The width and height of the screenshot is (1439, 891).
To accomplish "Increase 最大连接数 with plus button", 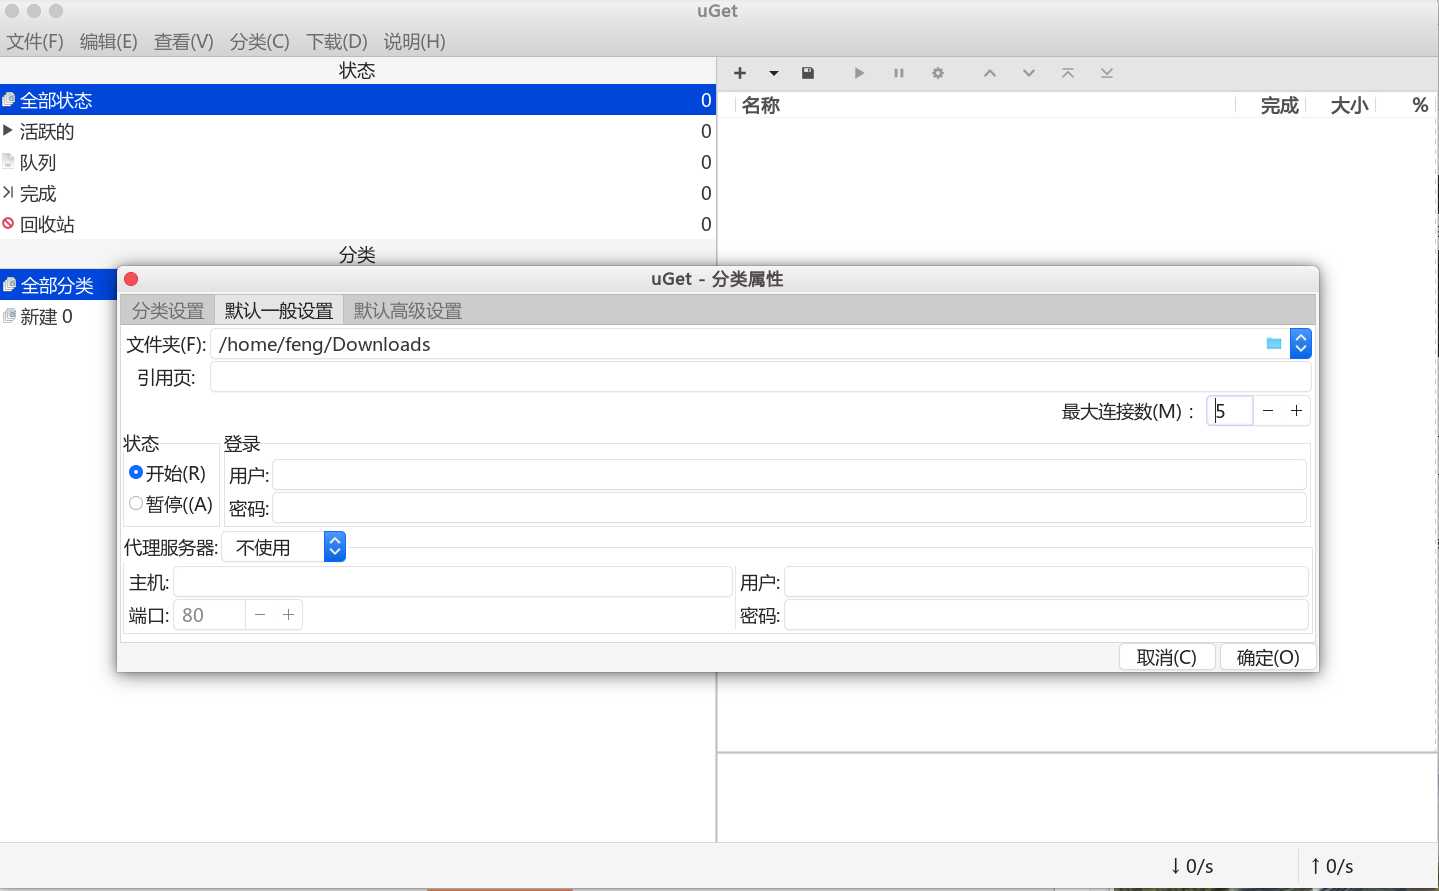I will [1296, 411].
